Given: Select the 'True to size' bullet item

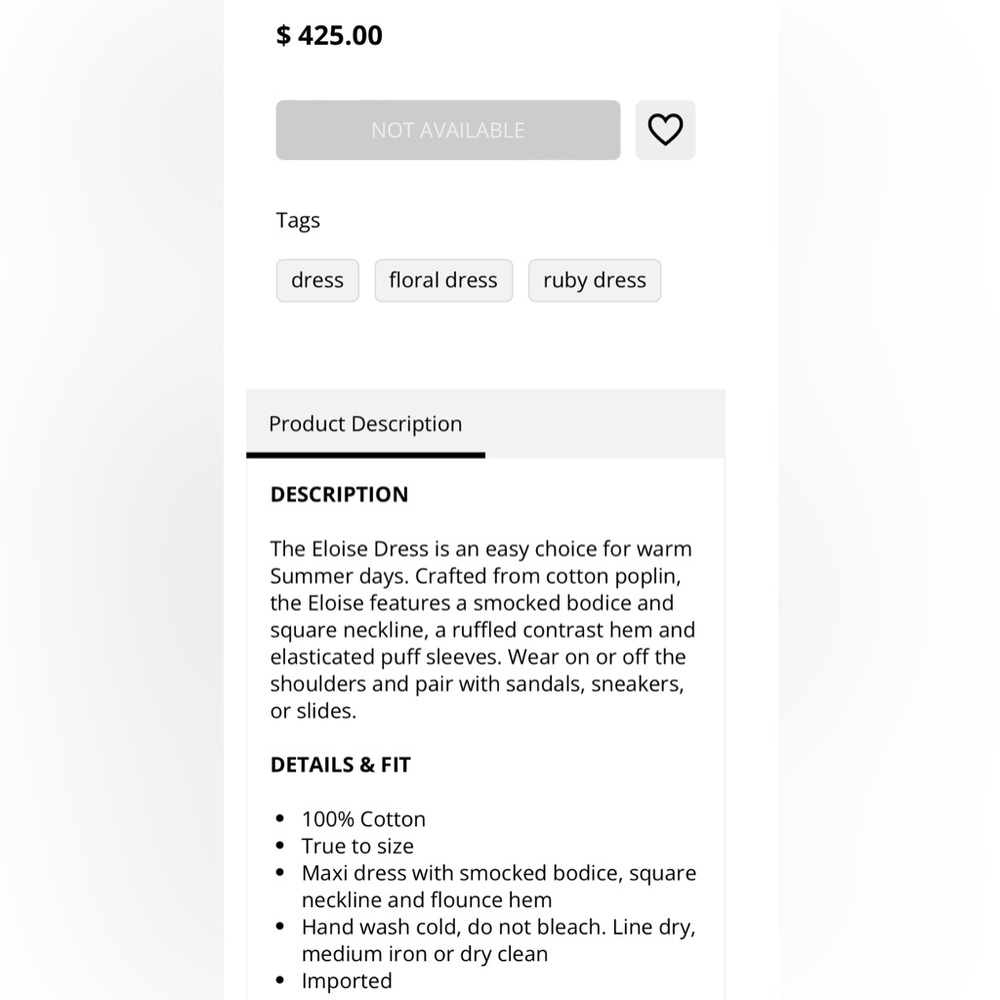Looking at the screenshot, I should point(358,846).
